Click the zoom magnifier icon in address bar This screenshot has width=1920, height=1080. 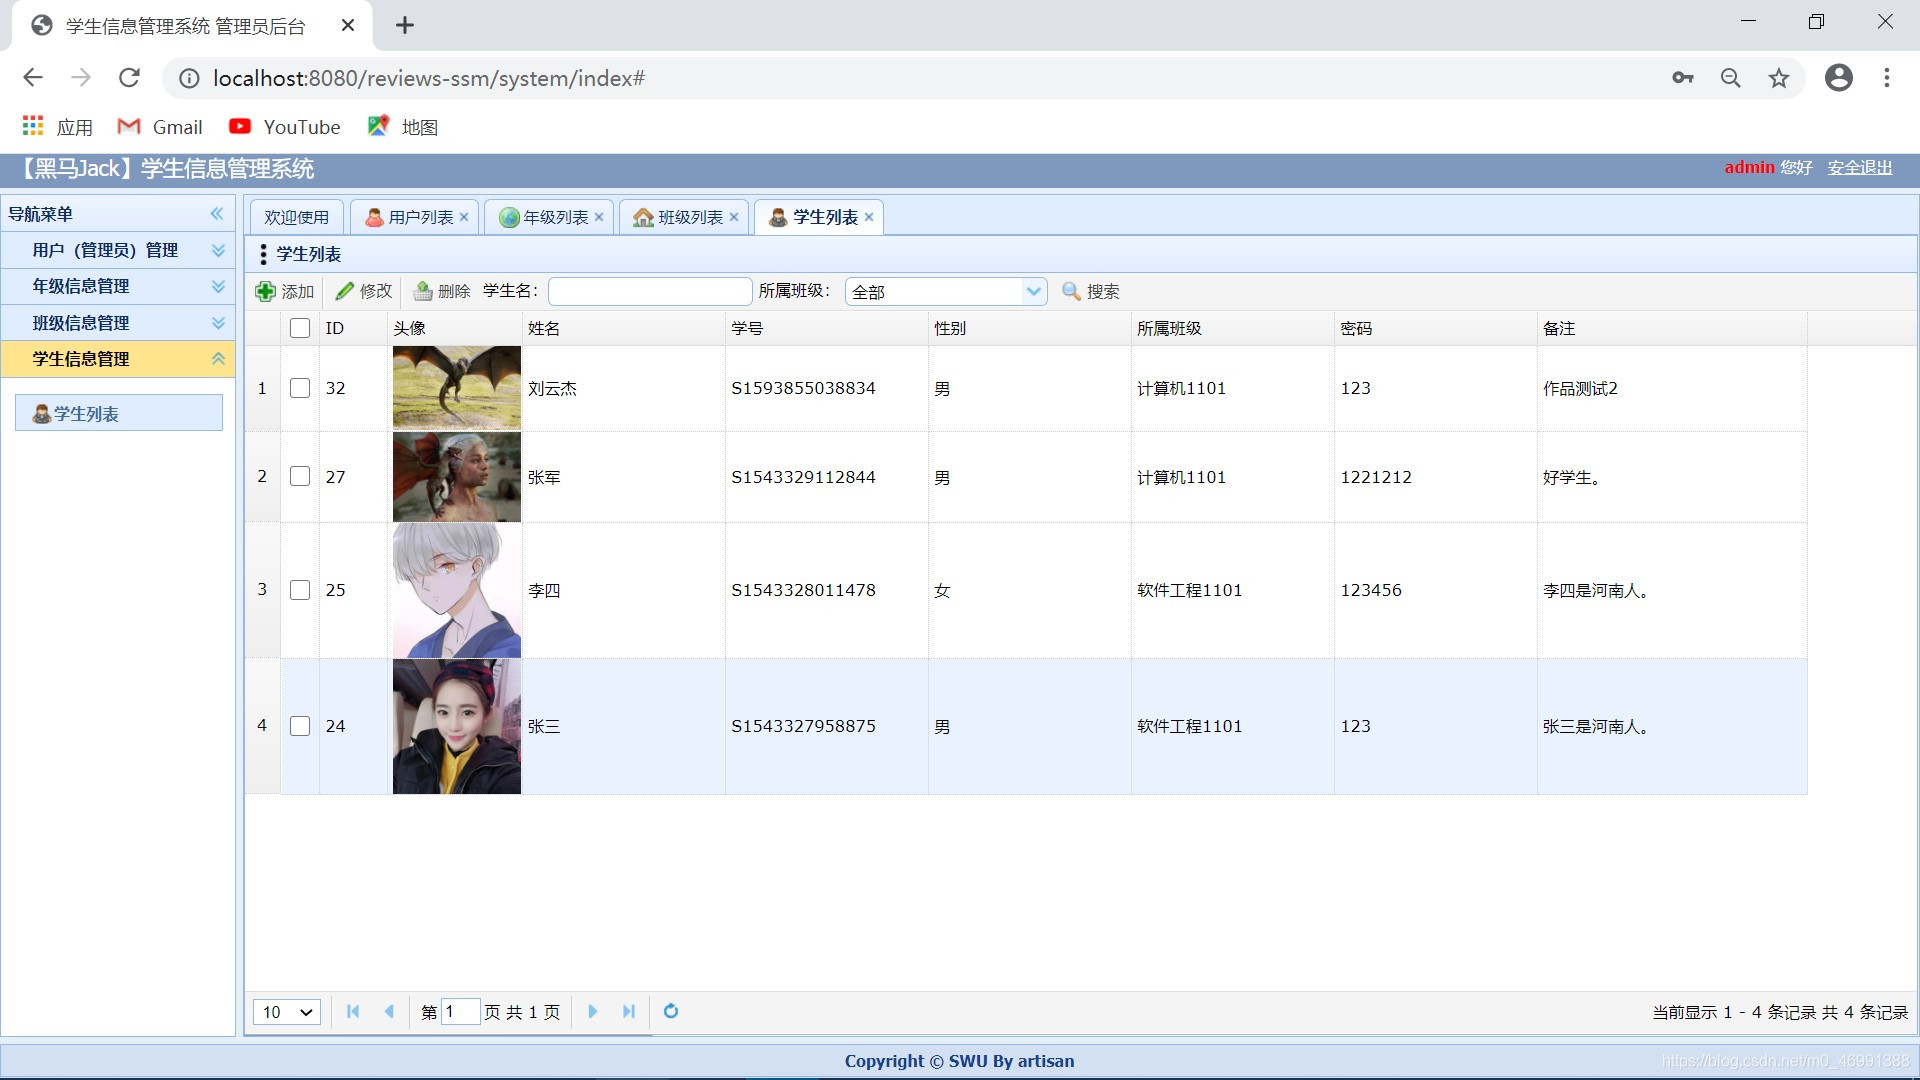(1731, 78)
